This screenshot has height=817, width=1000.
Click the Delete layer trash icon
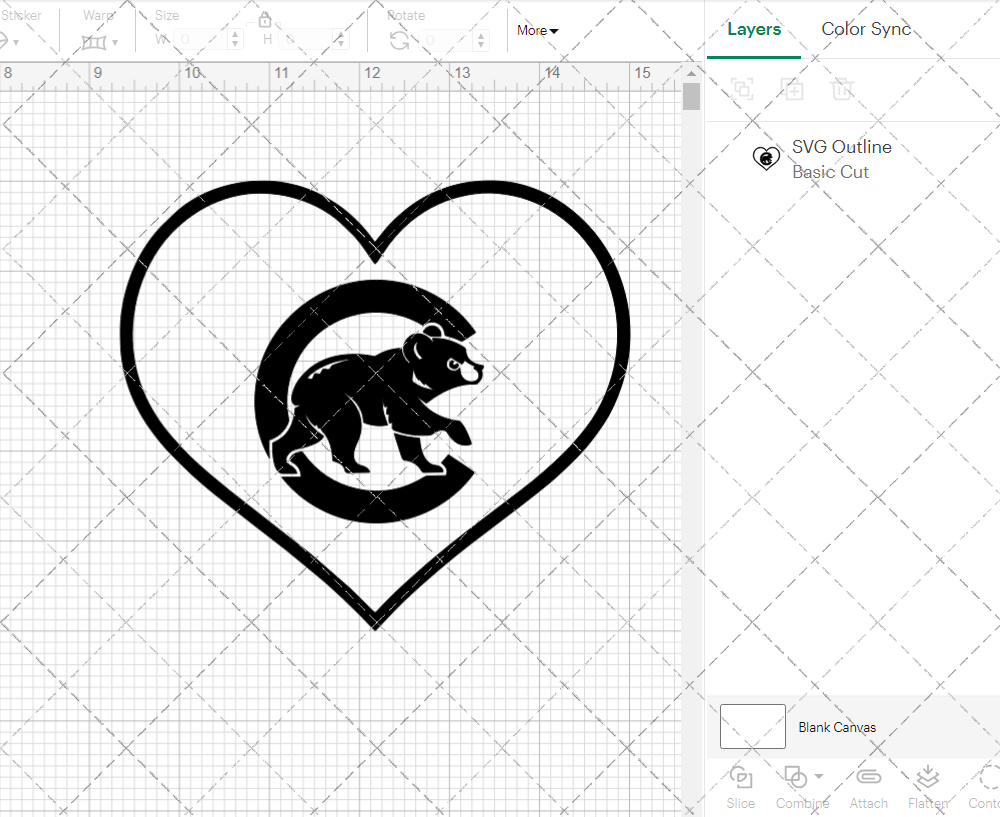(842, 89)
